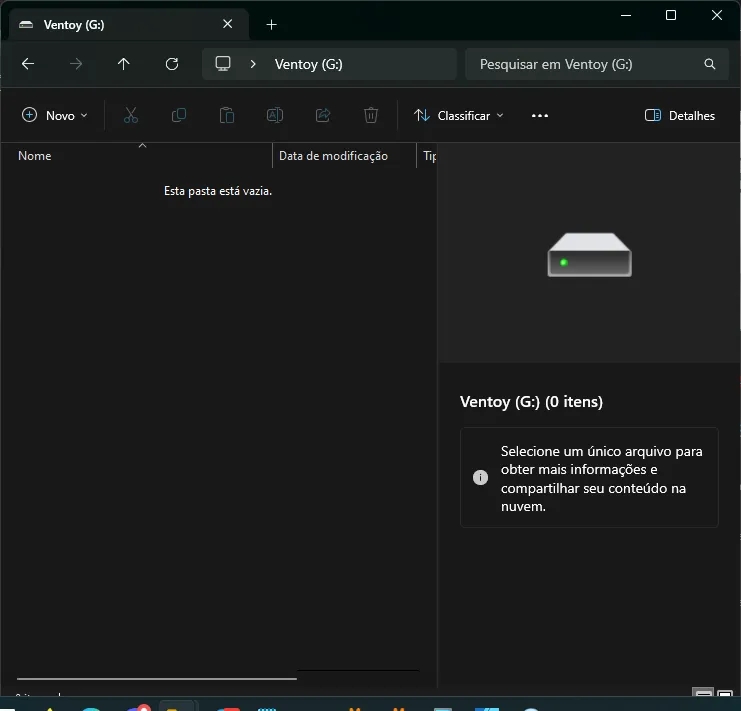Viewport: 741px width, 711px height.
Task: Click the Up directory arrow
Action: pyautogui.click(x=123, y=64)
